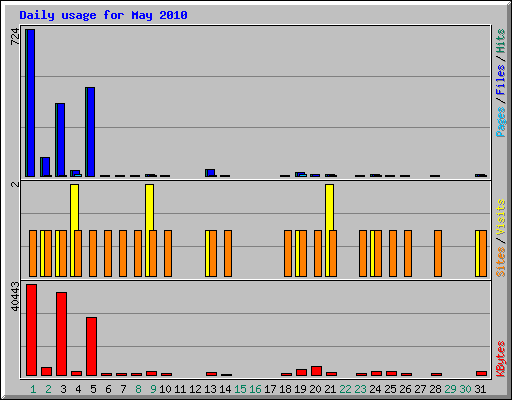
Task: Click the 'Daily usage for May 2010' title
Action: (103, 15)
